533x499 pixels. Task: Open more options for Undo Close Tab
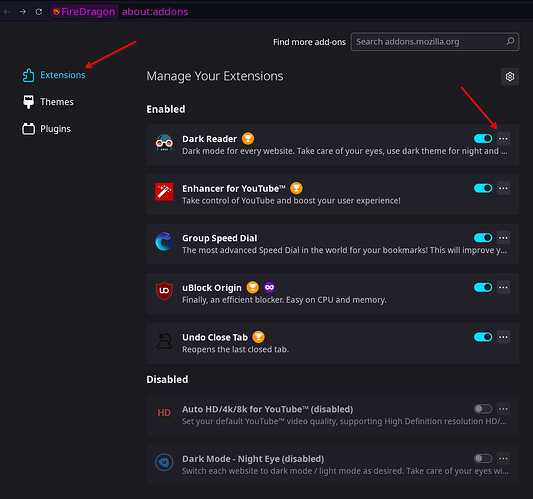[503, 337]
